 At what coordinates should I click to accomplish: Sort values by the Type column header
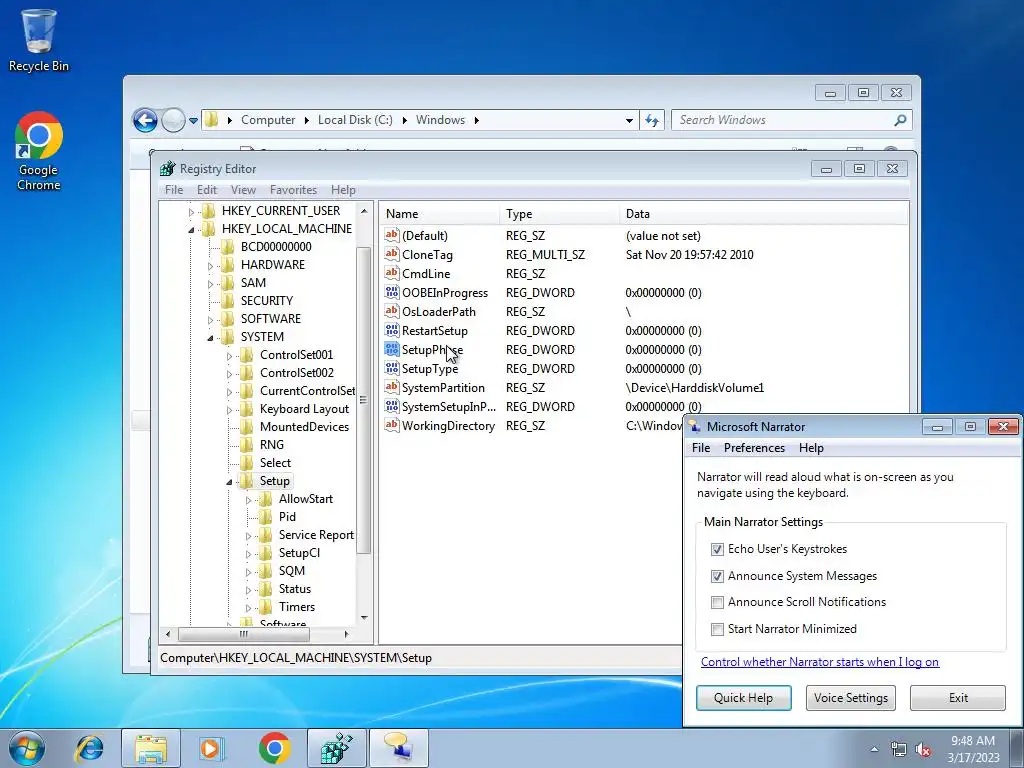coord(558,214)
